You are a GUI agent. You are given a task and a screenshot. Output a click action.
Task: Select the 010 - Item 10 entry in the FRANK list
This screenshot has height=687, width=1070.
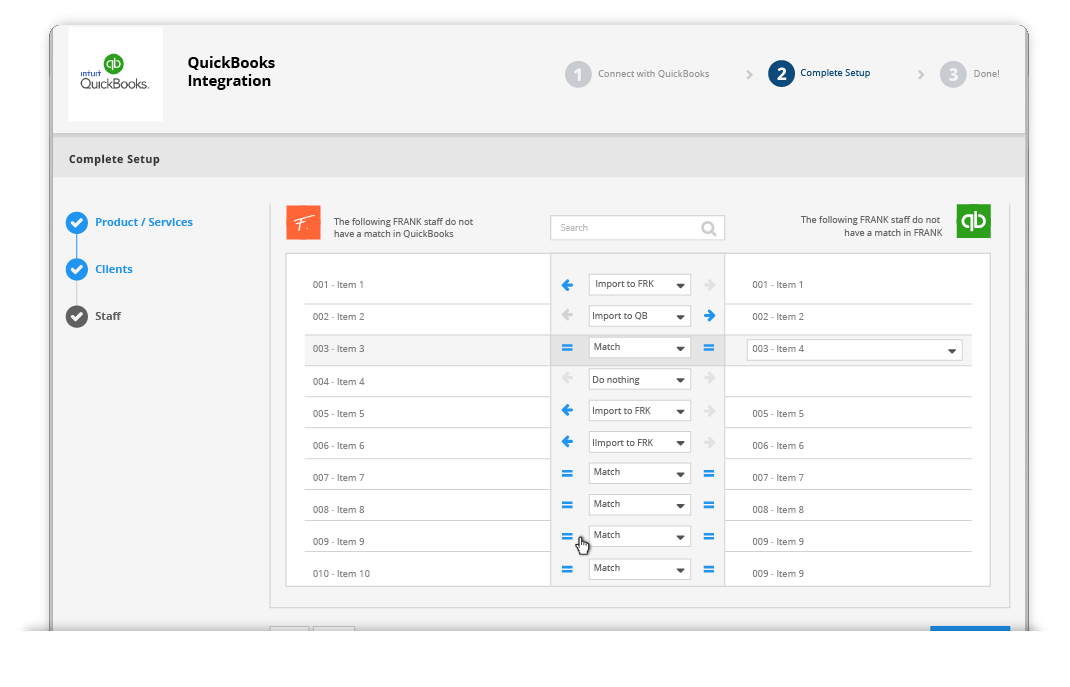341,574
